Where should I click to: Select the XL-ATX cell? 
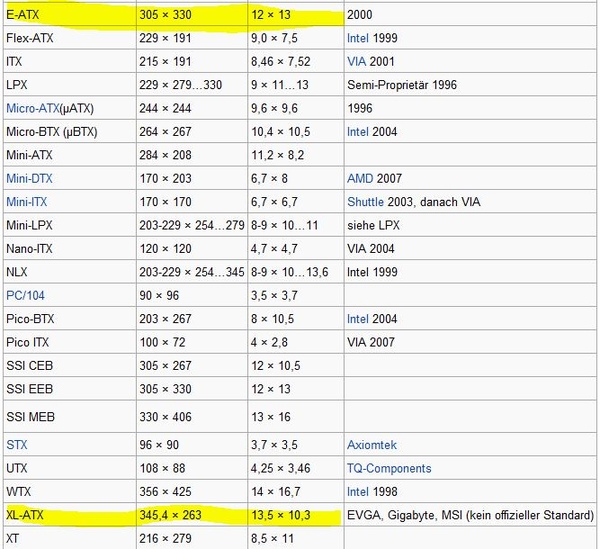(70, 515)
